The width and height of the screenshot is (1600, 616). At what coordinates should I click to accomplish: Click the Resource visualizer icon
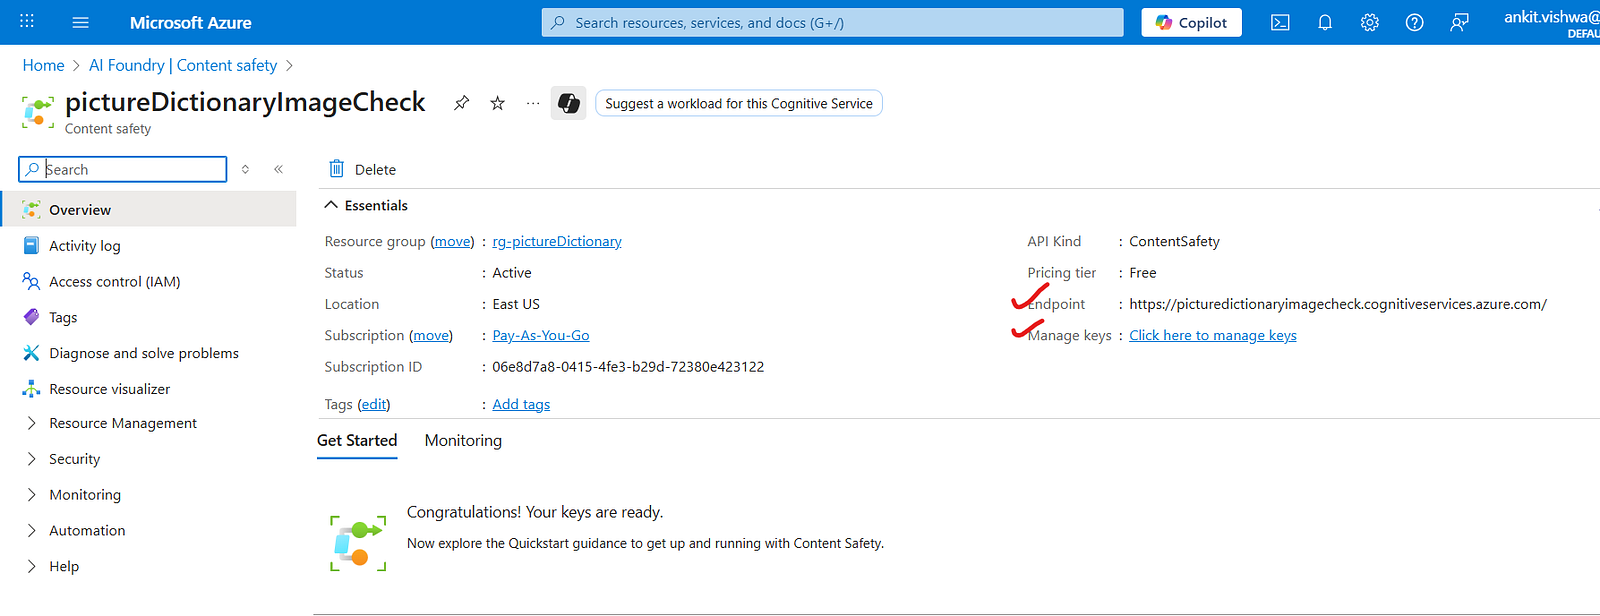point(31,389)
